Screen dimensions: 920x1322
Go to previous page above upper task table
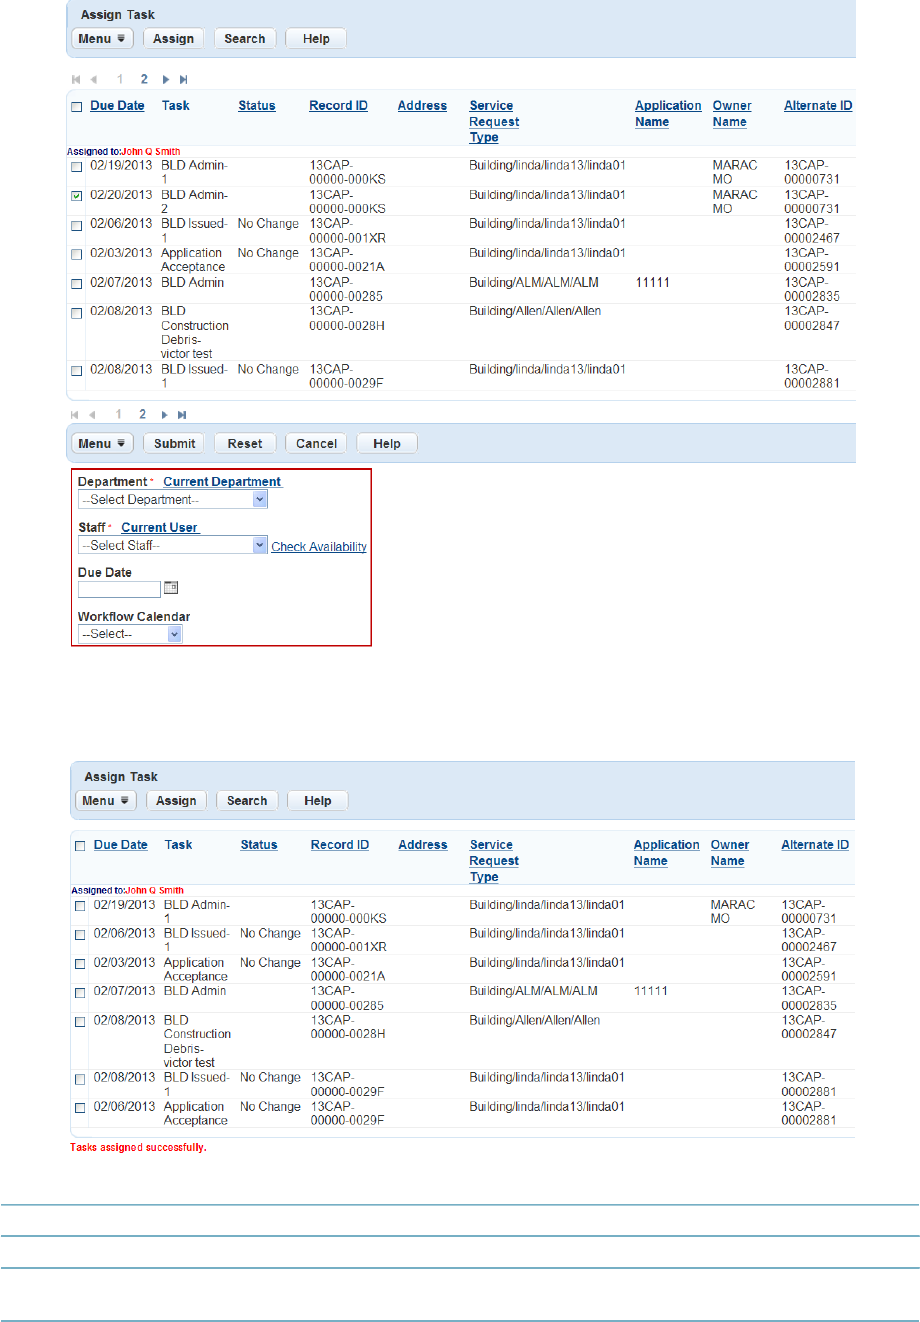click(x=94, y=79)
